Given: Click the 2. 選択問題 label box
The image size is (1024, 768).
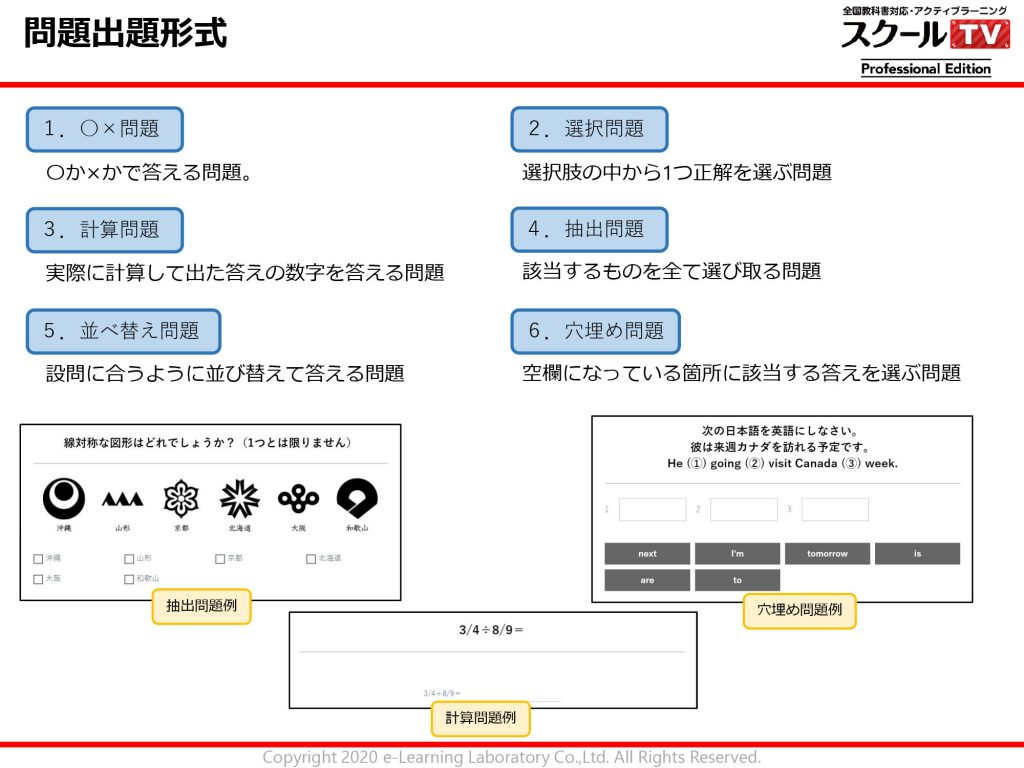Looking at the screenshot, I should 589,129.
